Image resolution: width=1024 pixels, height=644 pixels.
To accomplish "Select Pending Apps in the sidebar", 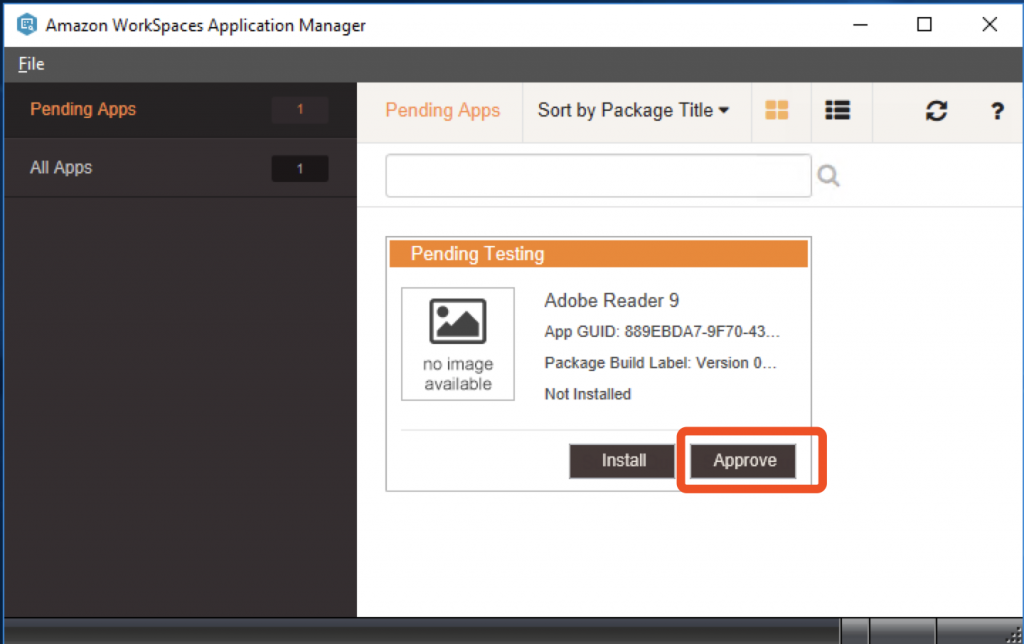I will (x=180, y=110).
